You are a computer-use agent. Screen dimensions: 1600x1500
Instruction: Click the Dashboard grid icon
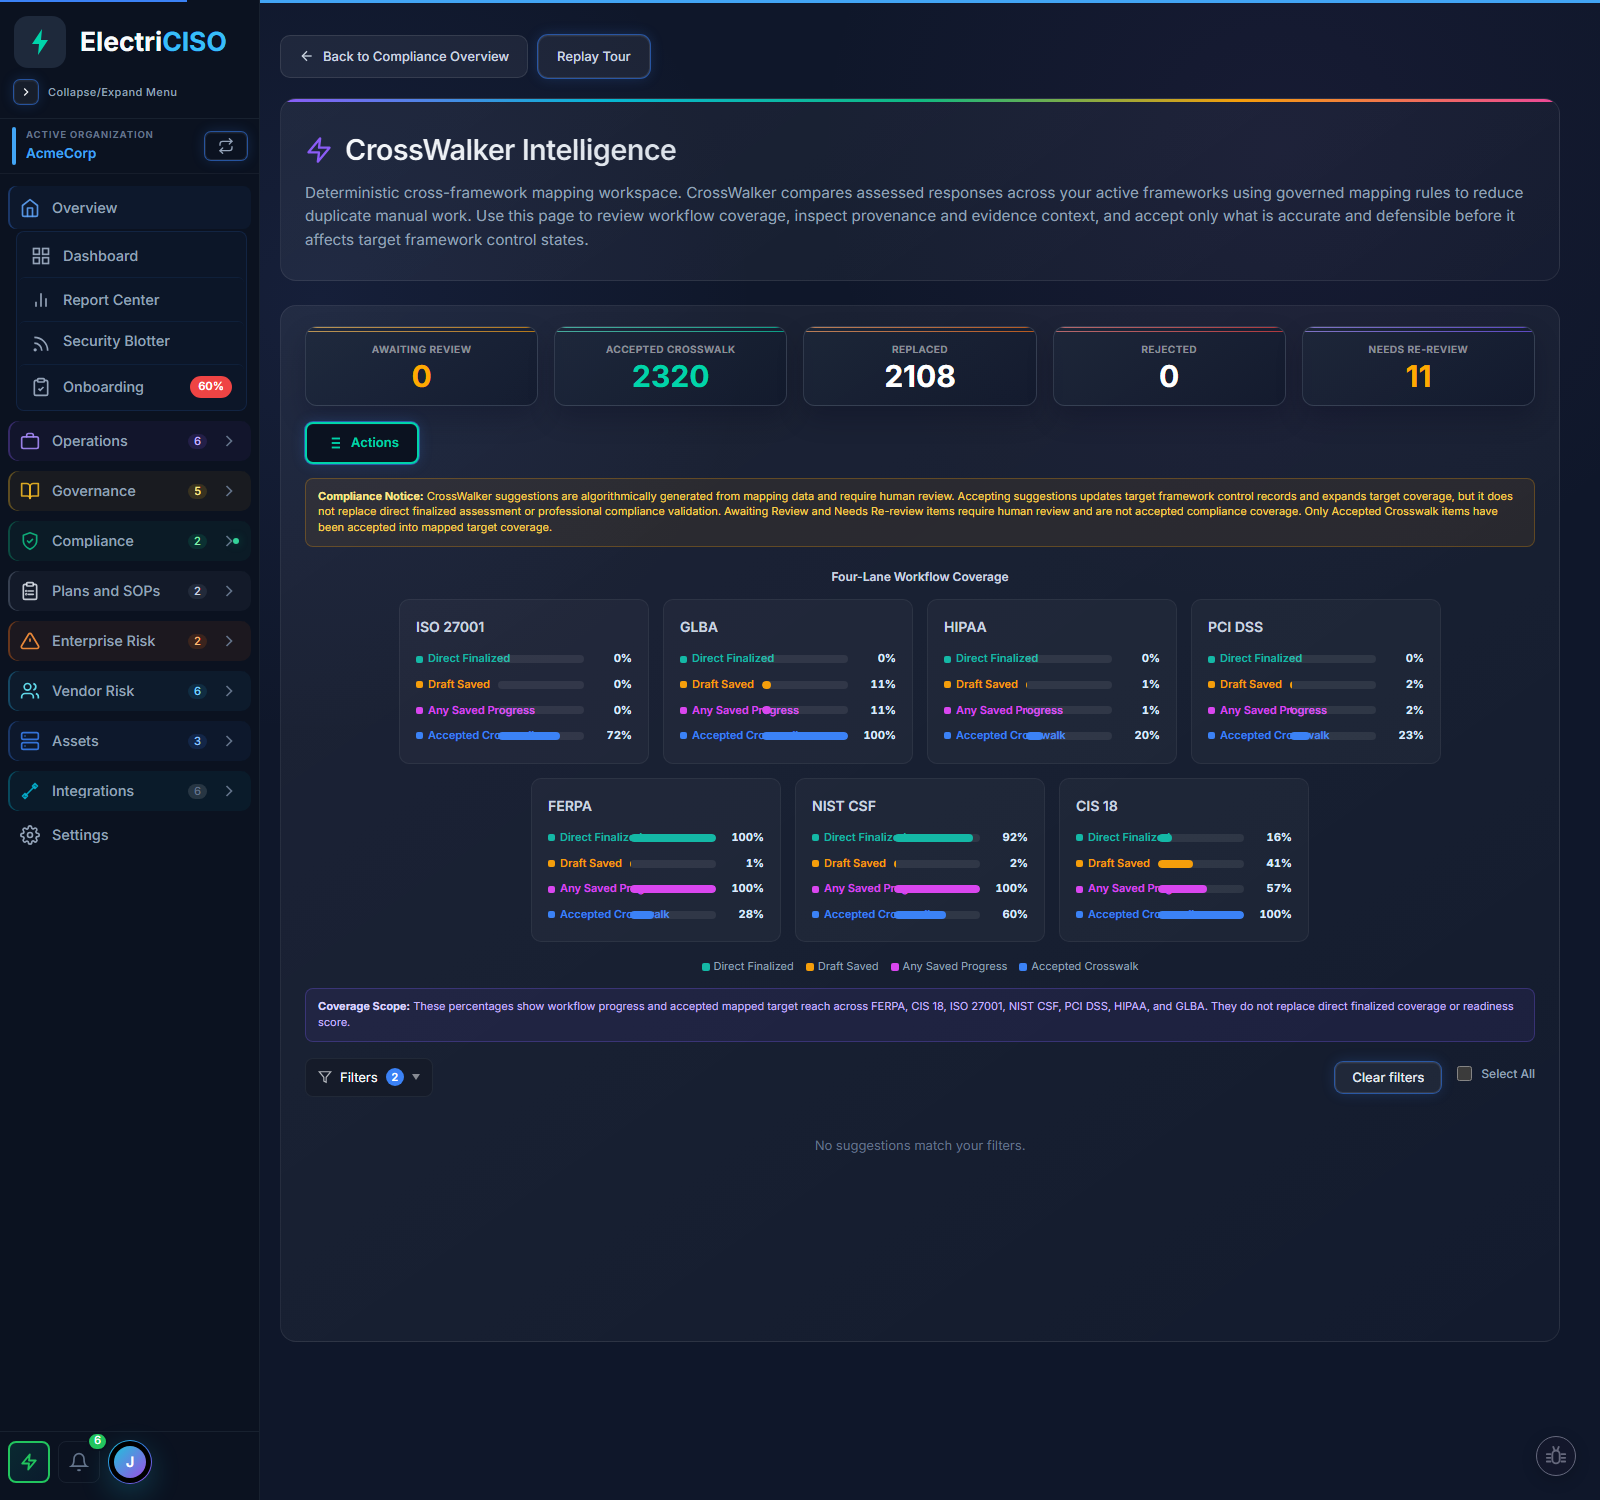pyautogui.click(x=41, y=256)
